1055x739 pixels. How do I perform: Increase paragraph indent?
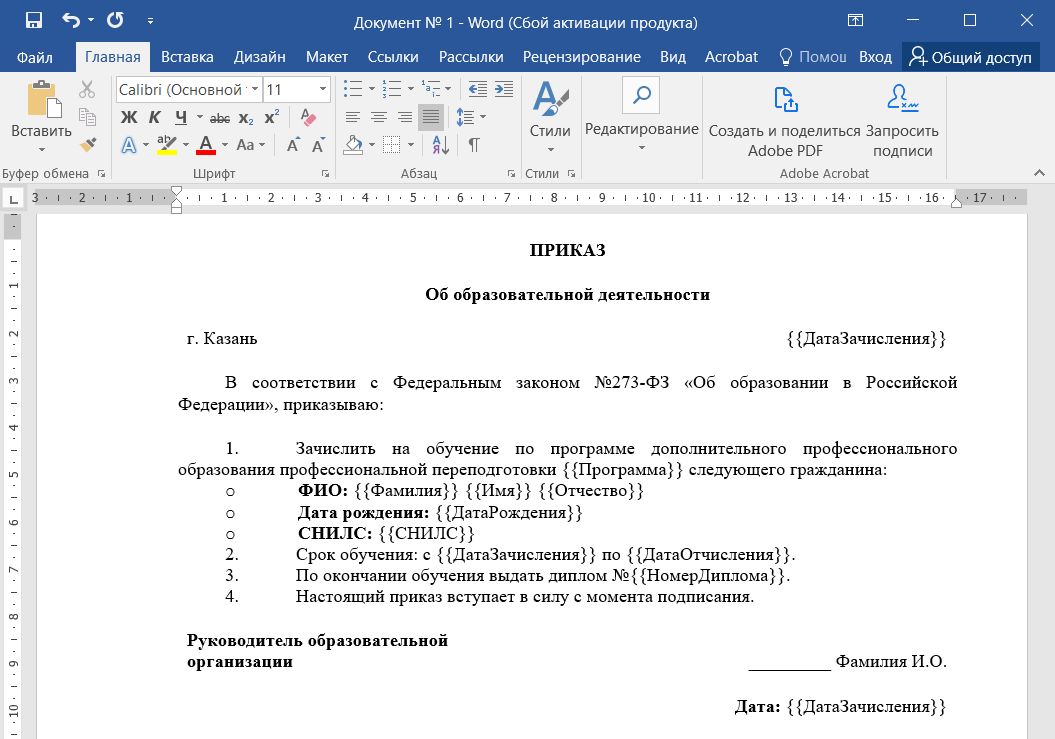(504, 89)
